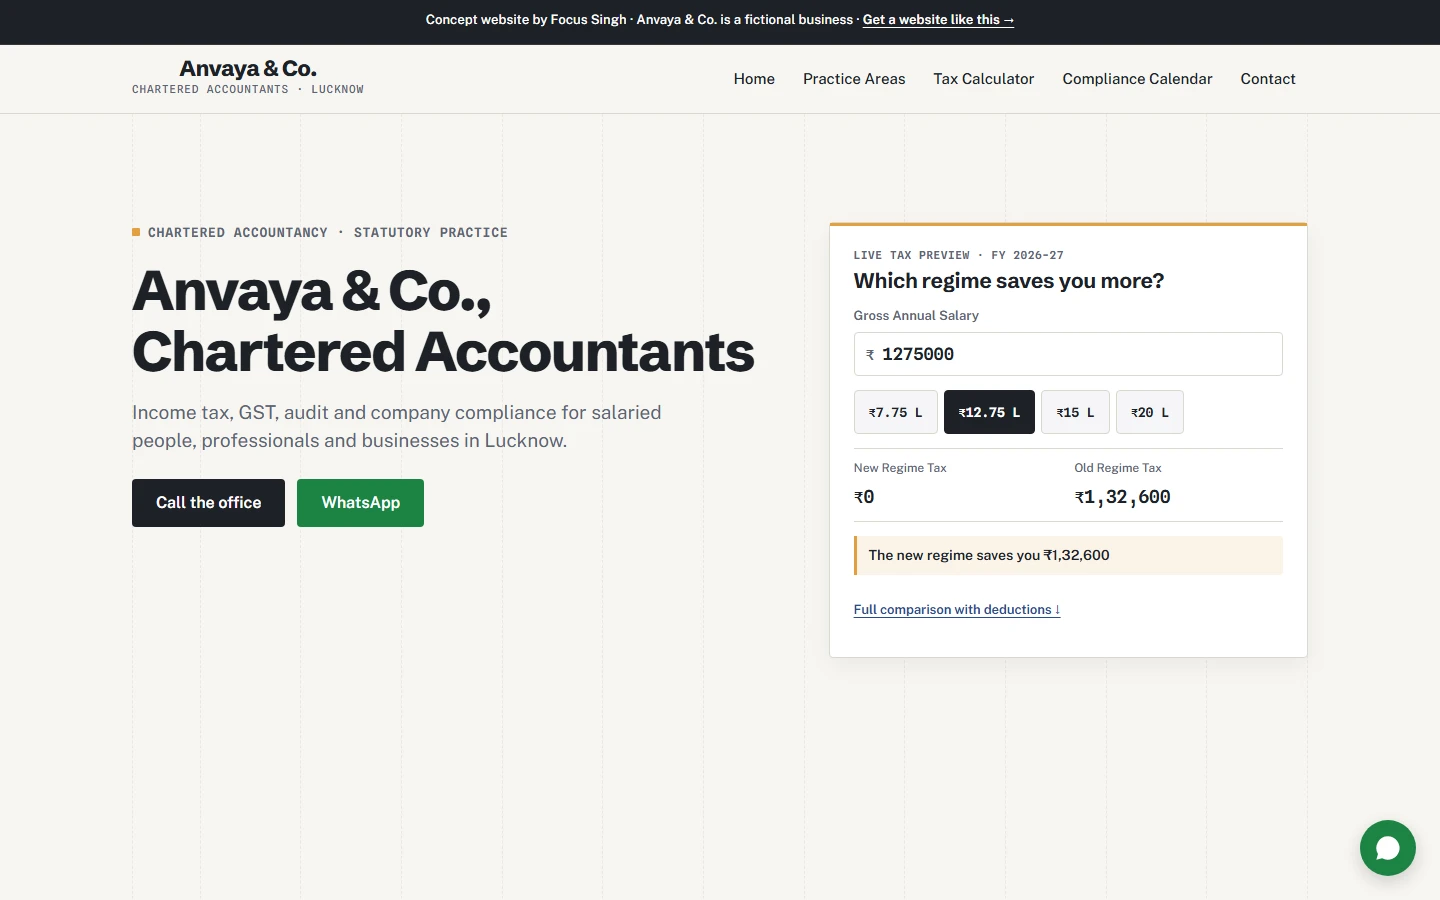The image size is (1440, 900).
Task: Follow the 'Get a website like this' link
Action: 938,20
